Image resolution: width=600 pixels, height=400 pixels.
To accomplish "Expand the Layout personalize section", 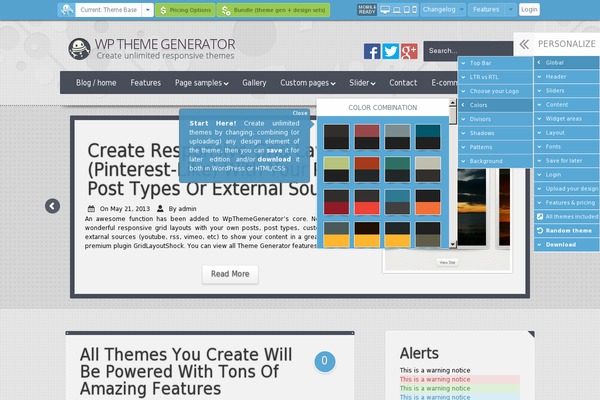I will 567,132.
